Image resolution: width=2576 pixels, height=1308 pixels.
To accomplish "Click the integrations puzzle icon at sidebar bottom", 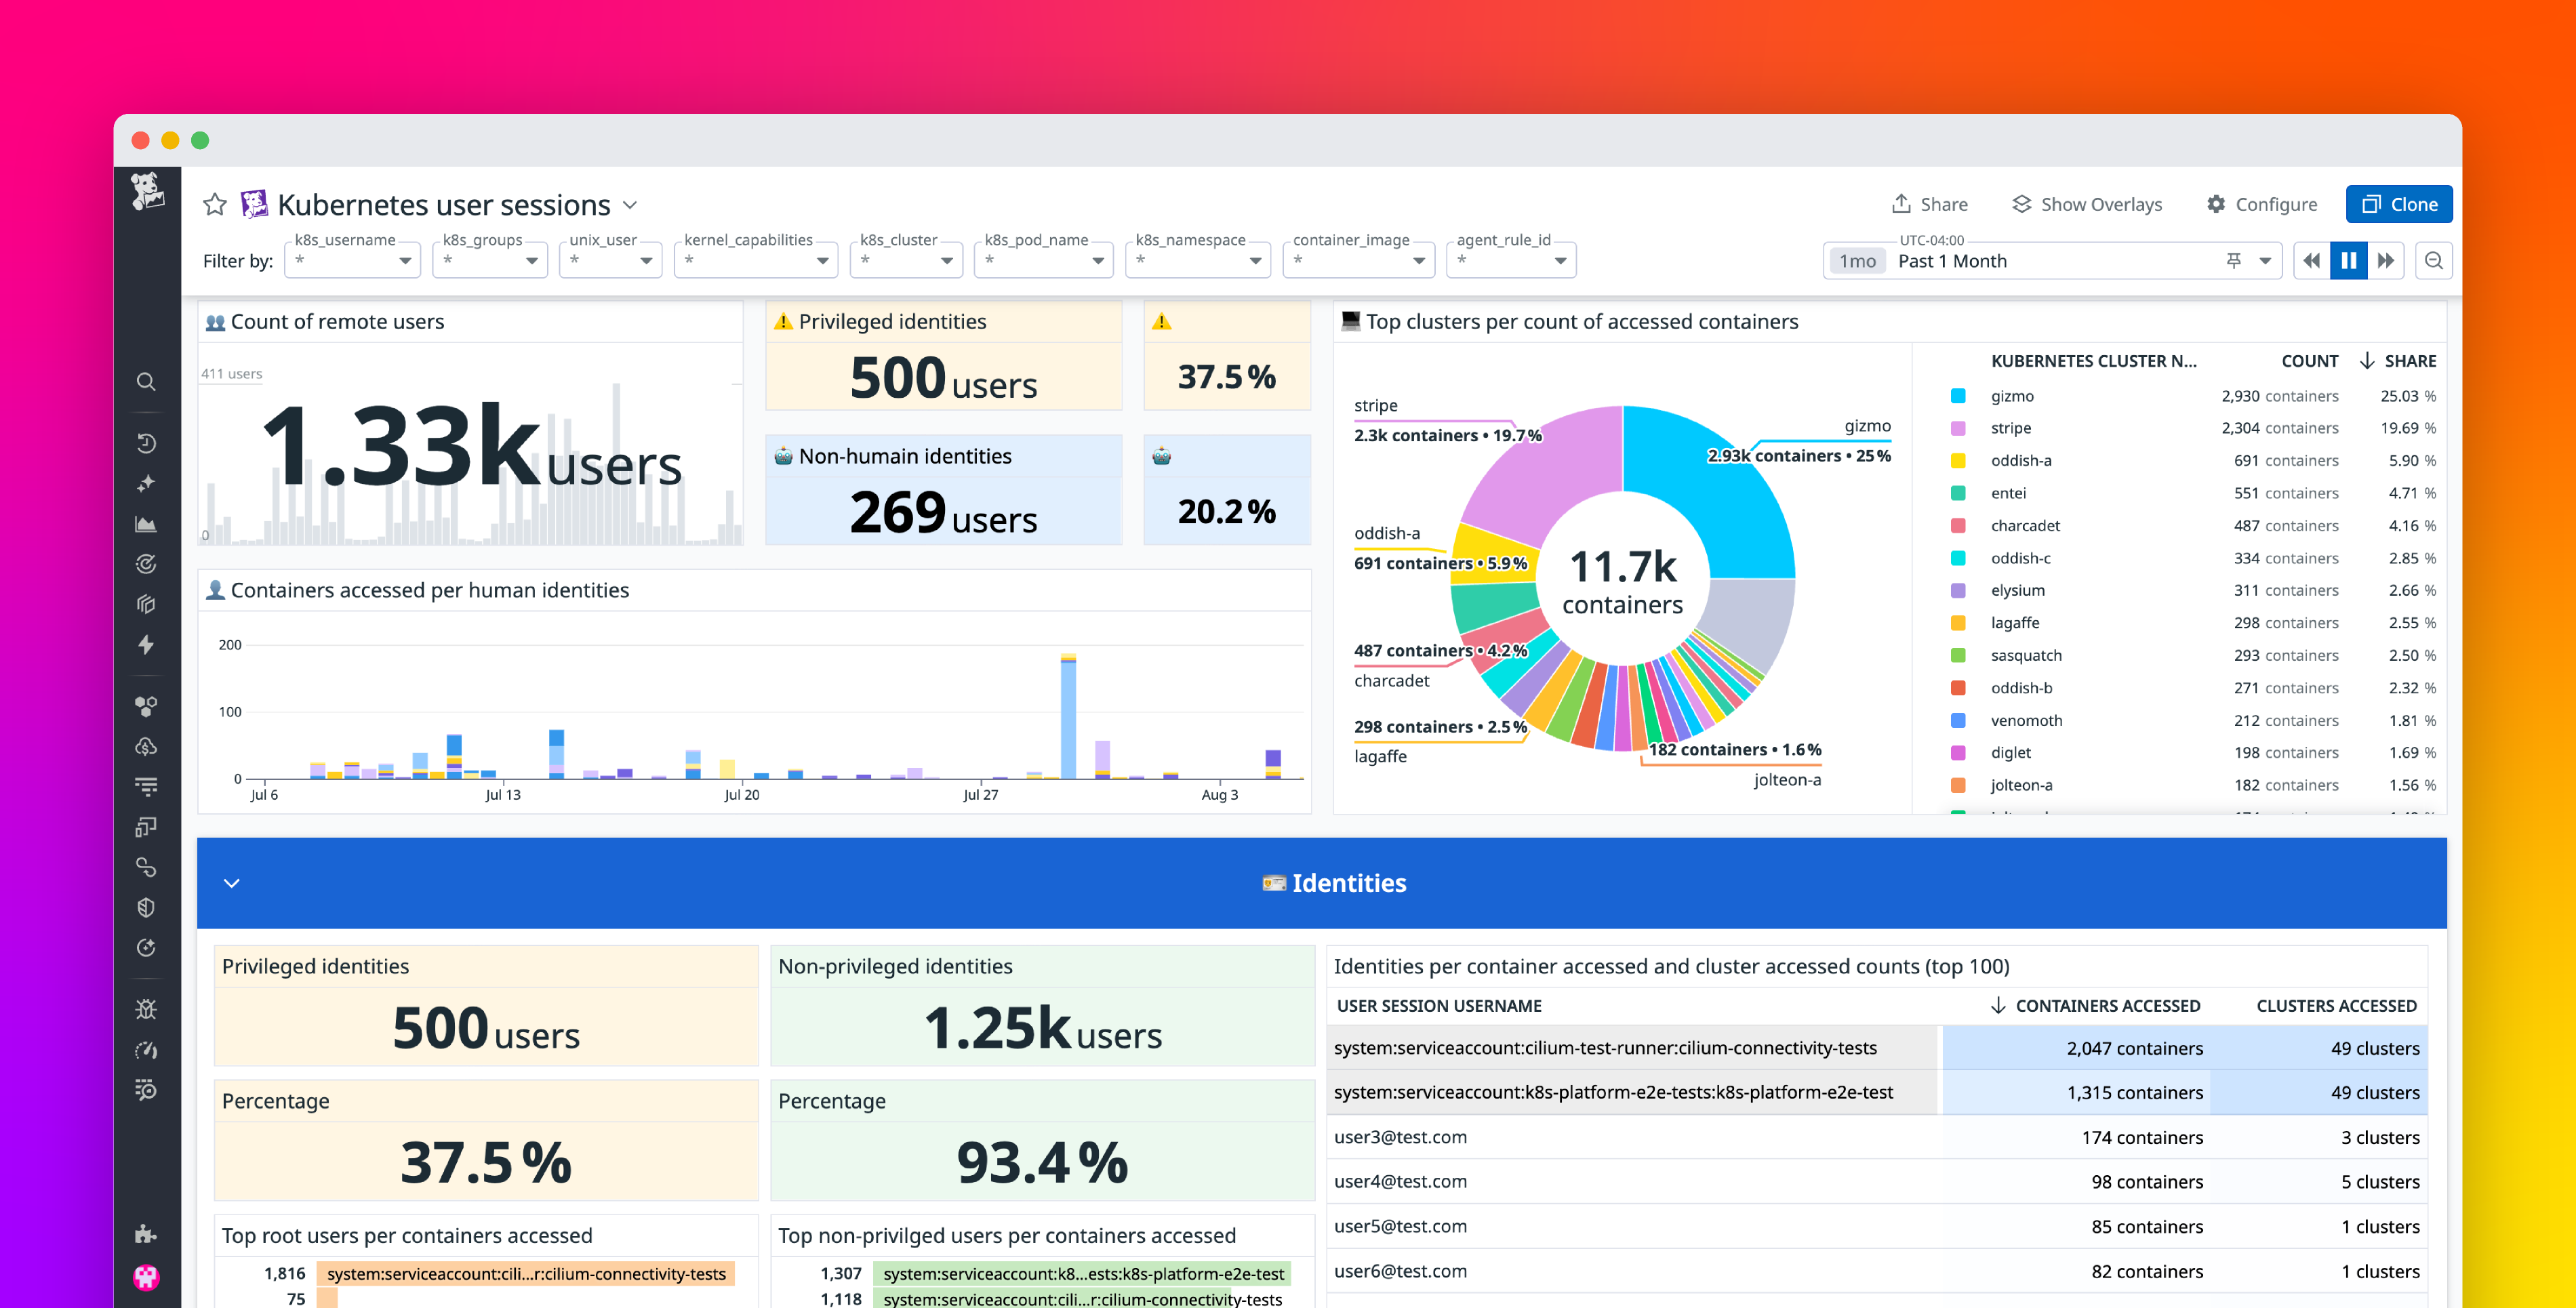I will click(146, 1233).
